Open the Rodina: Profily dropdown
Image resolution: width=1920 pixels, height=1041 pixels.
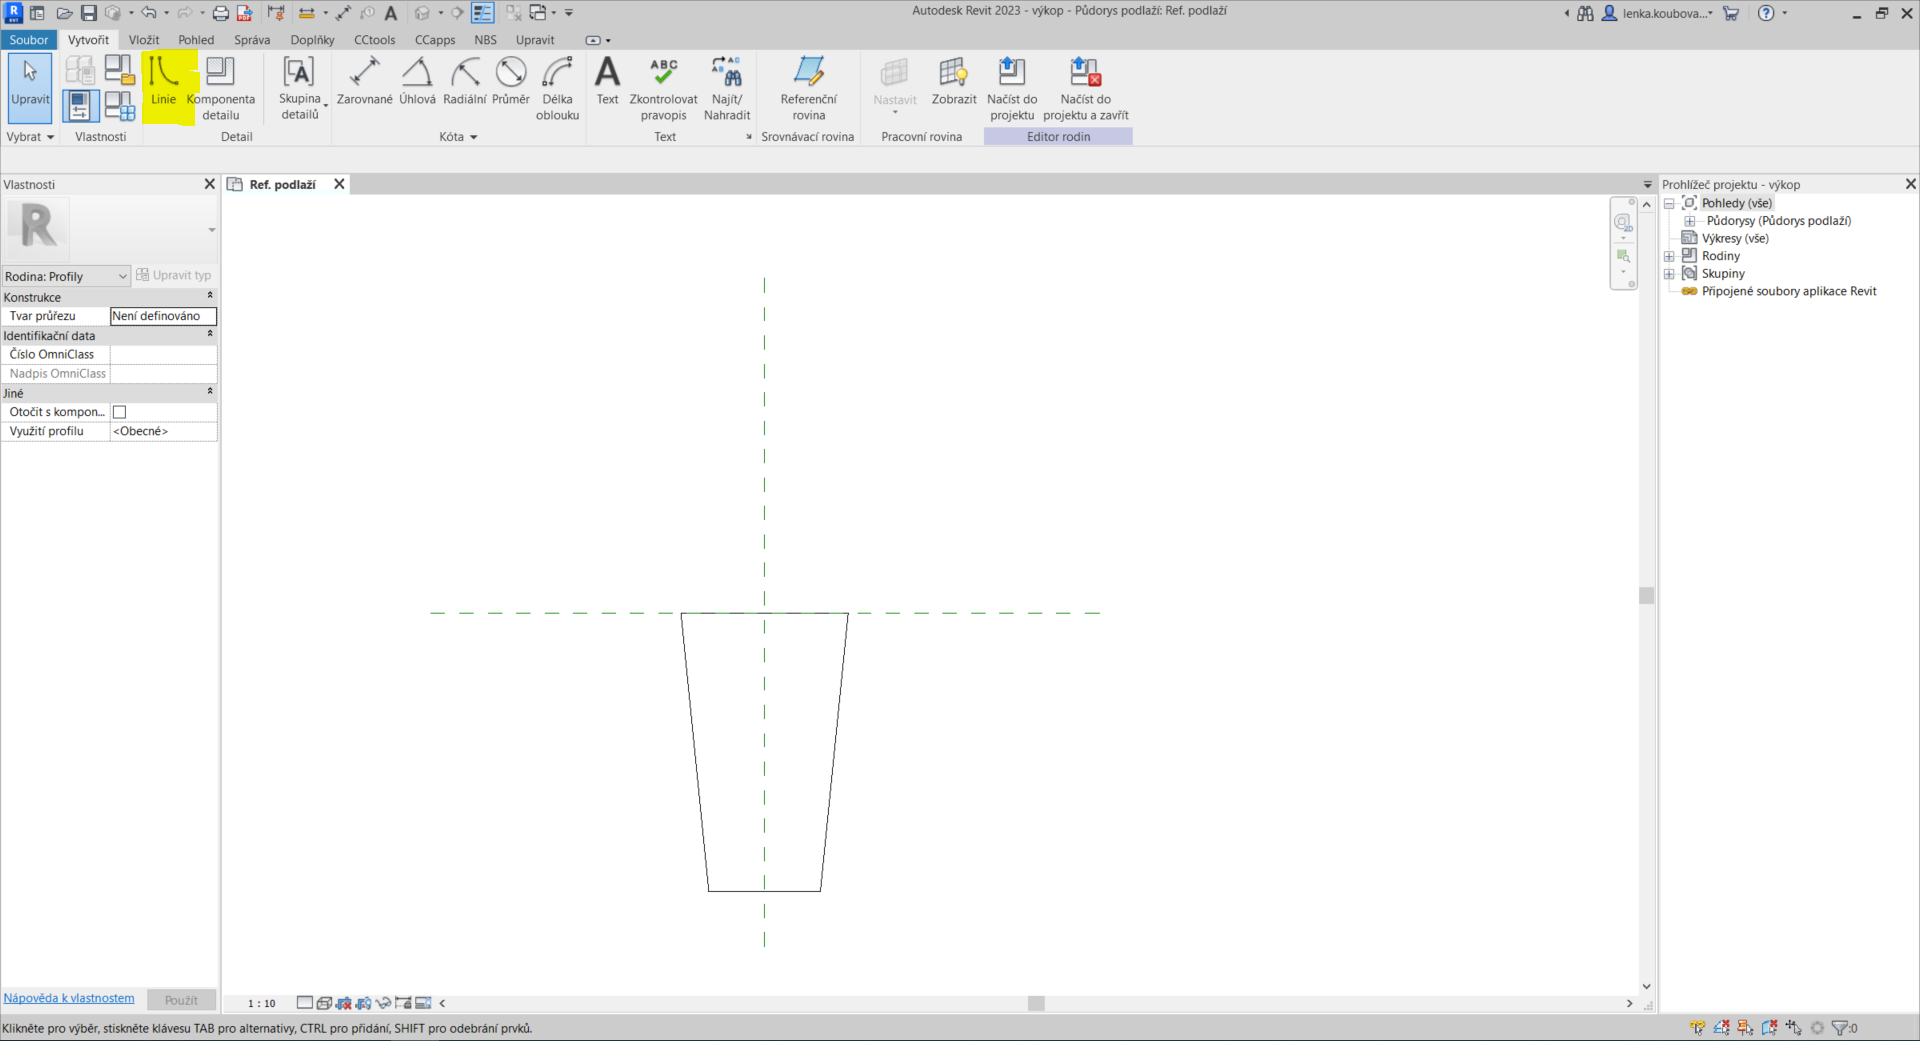point(66,276)
